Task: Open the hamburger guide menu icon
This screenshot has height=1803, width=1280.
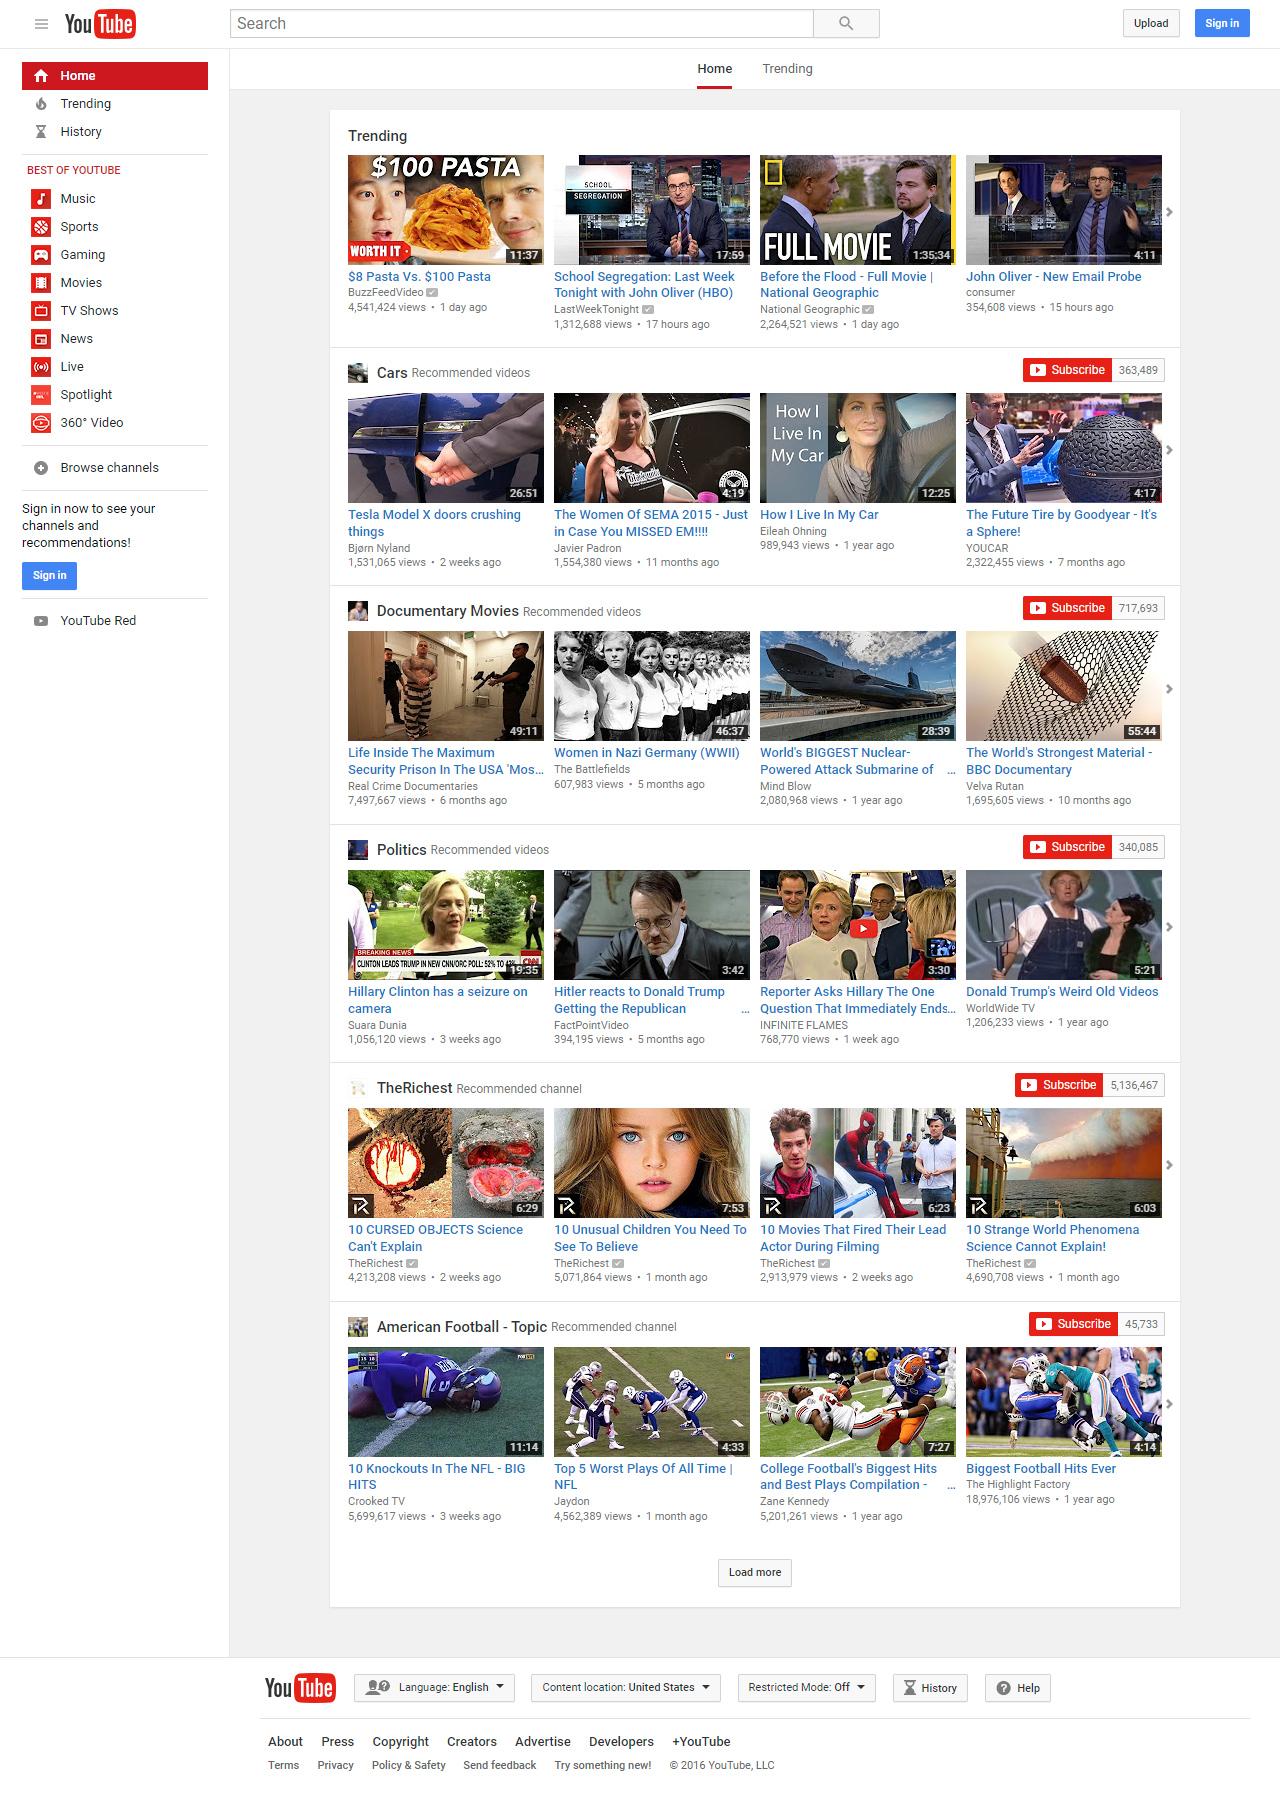Action: pyautogui.click(x=41, y=24)
